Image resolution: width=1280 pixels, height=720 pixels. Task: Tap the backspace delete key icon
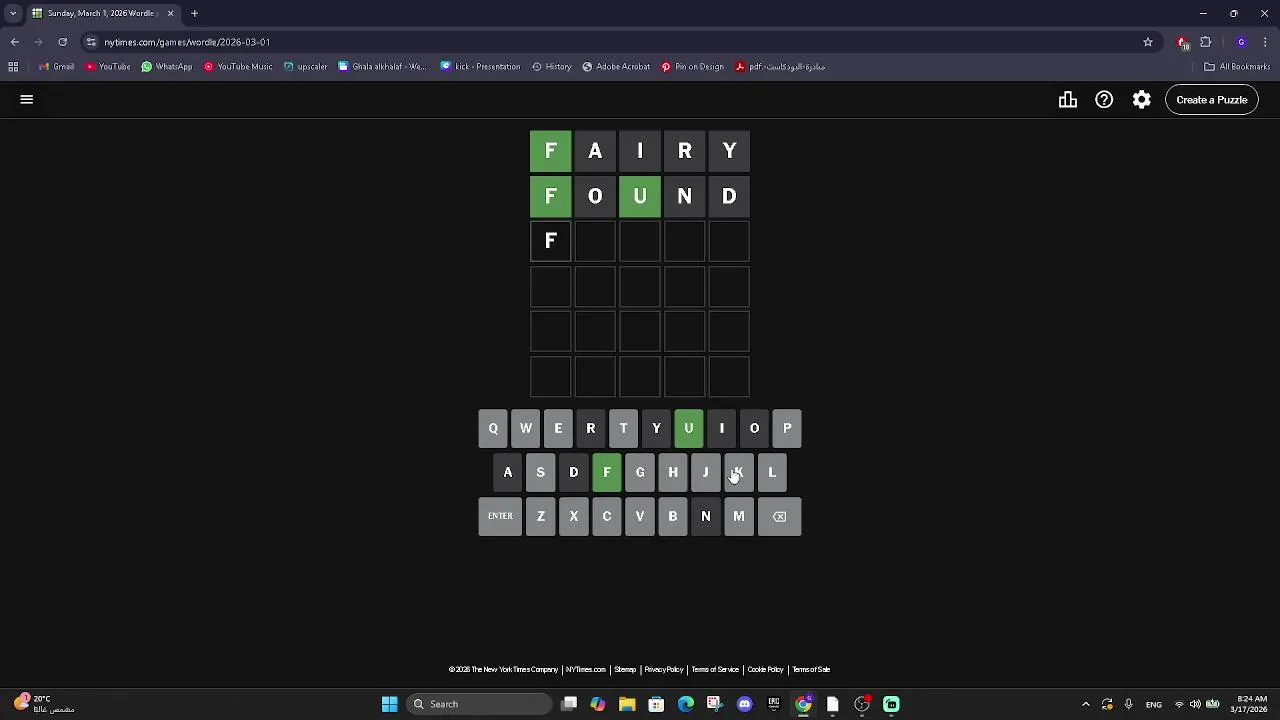pos(779,517)
